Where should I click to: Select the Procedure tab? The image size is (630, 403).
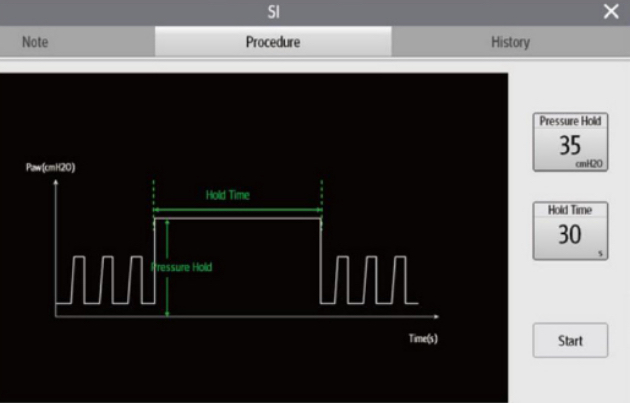point(273,43)
